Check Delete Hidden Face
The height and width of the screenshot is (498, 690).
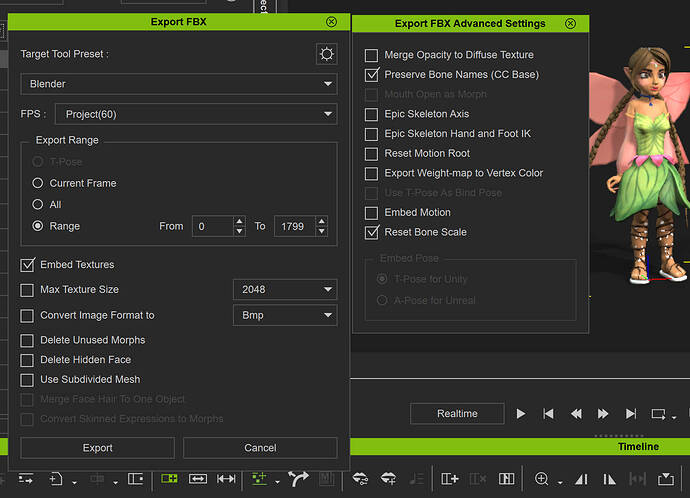click(27, 360)
